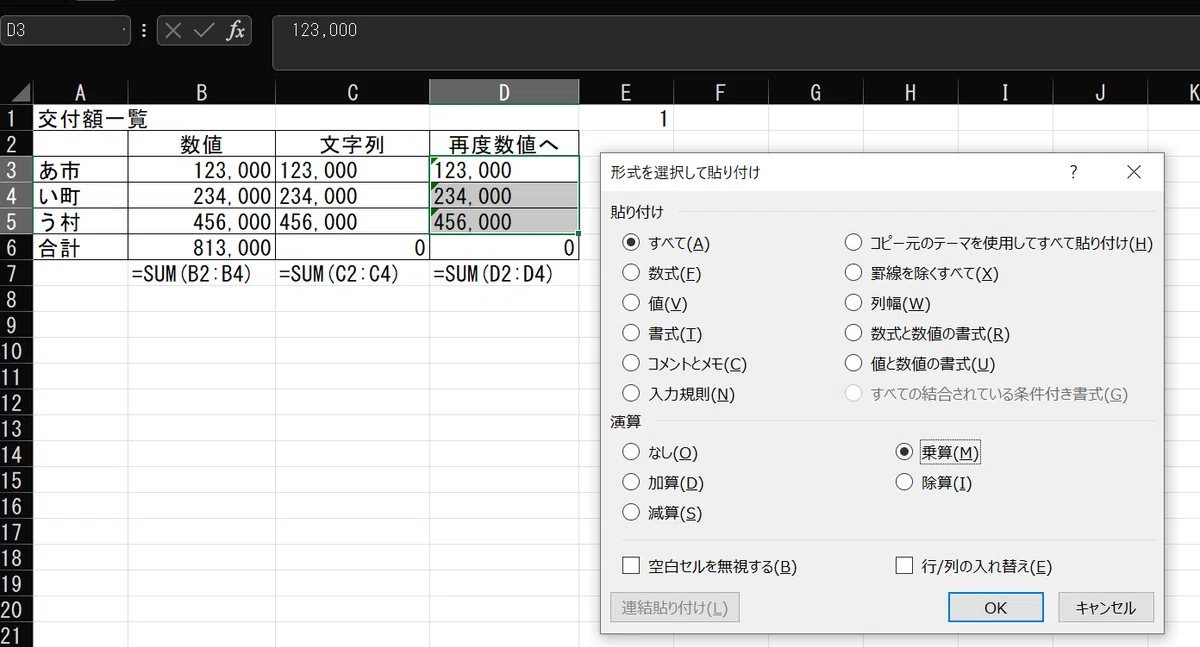Select the コメントとメモ(C) paste option

point(684,364)
